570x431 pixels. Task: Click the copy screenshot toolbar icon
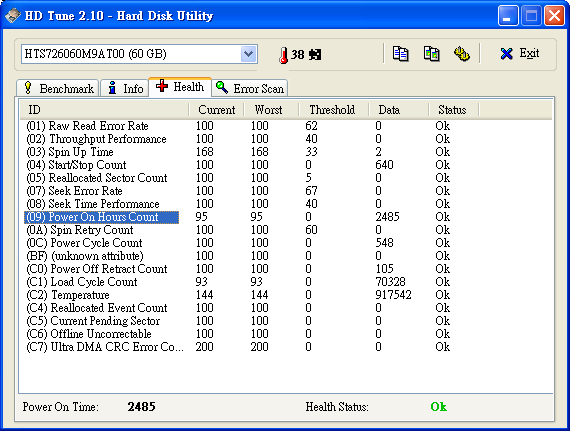(x=431, y=54)
